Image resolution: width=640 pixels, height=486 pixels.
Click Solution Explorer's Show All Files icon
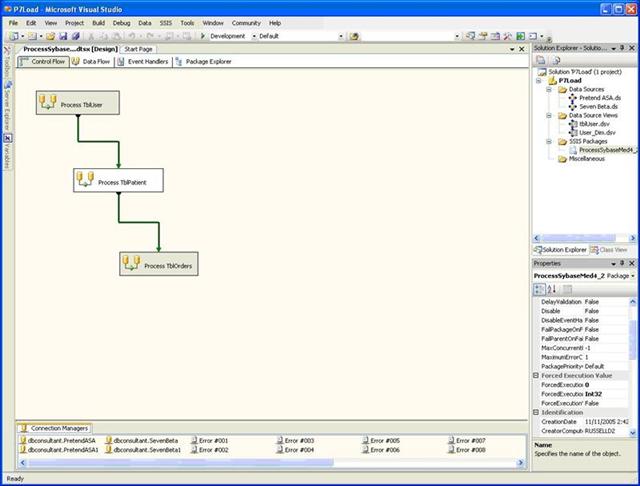coord(556,60)
